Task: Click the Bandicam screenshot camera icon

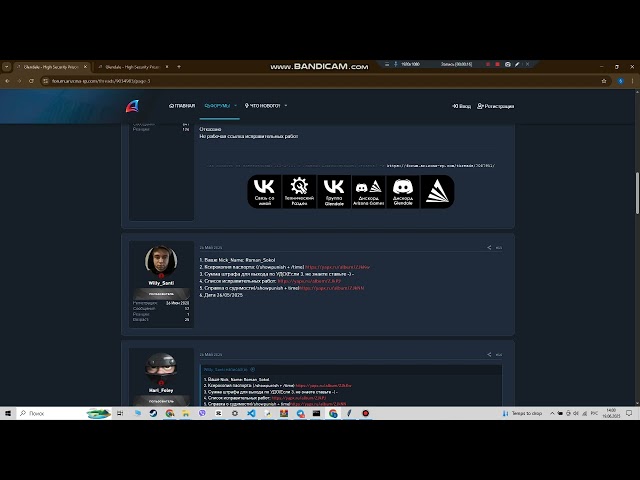Action: click(x=507, y=64)
